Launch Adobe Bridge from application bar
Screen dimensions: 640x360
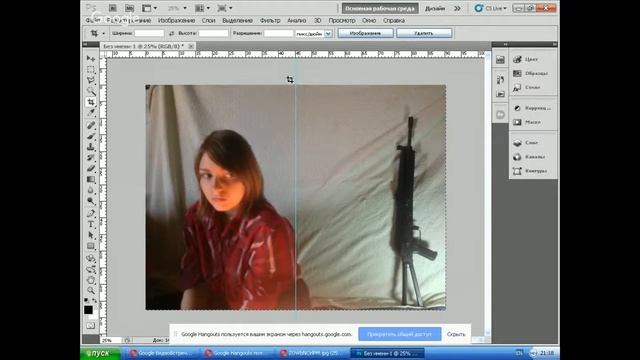(x=113, y=8)
